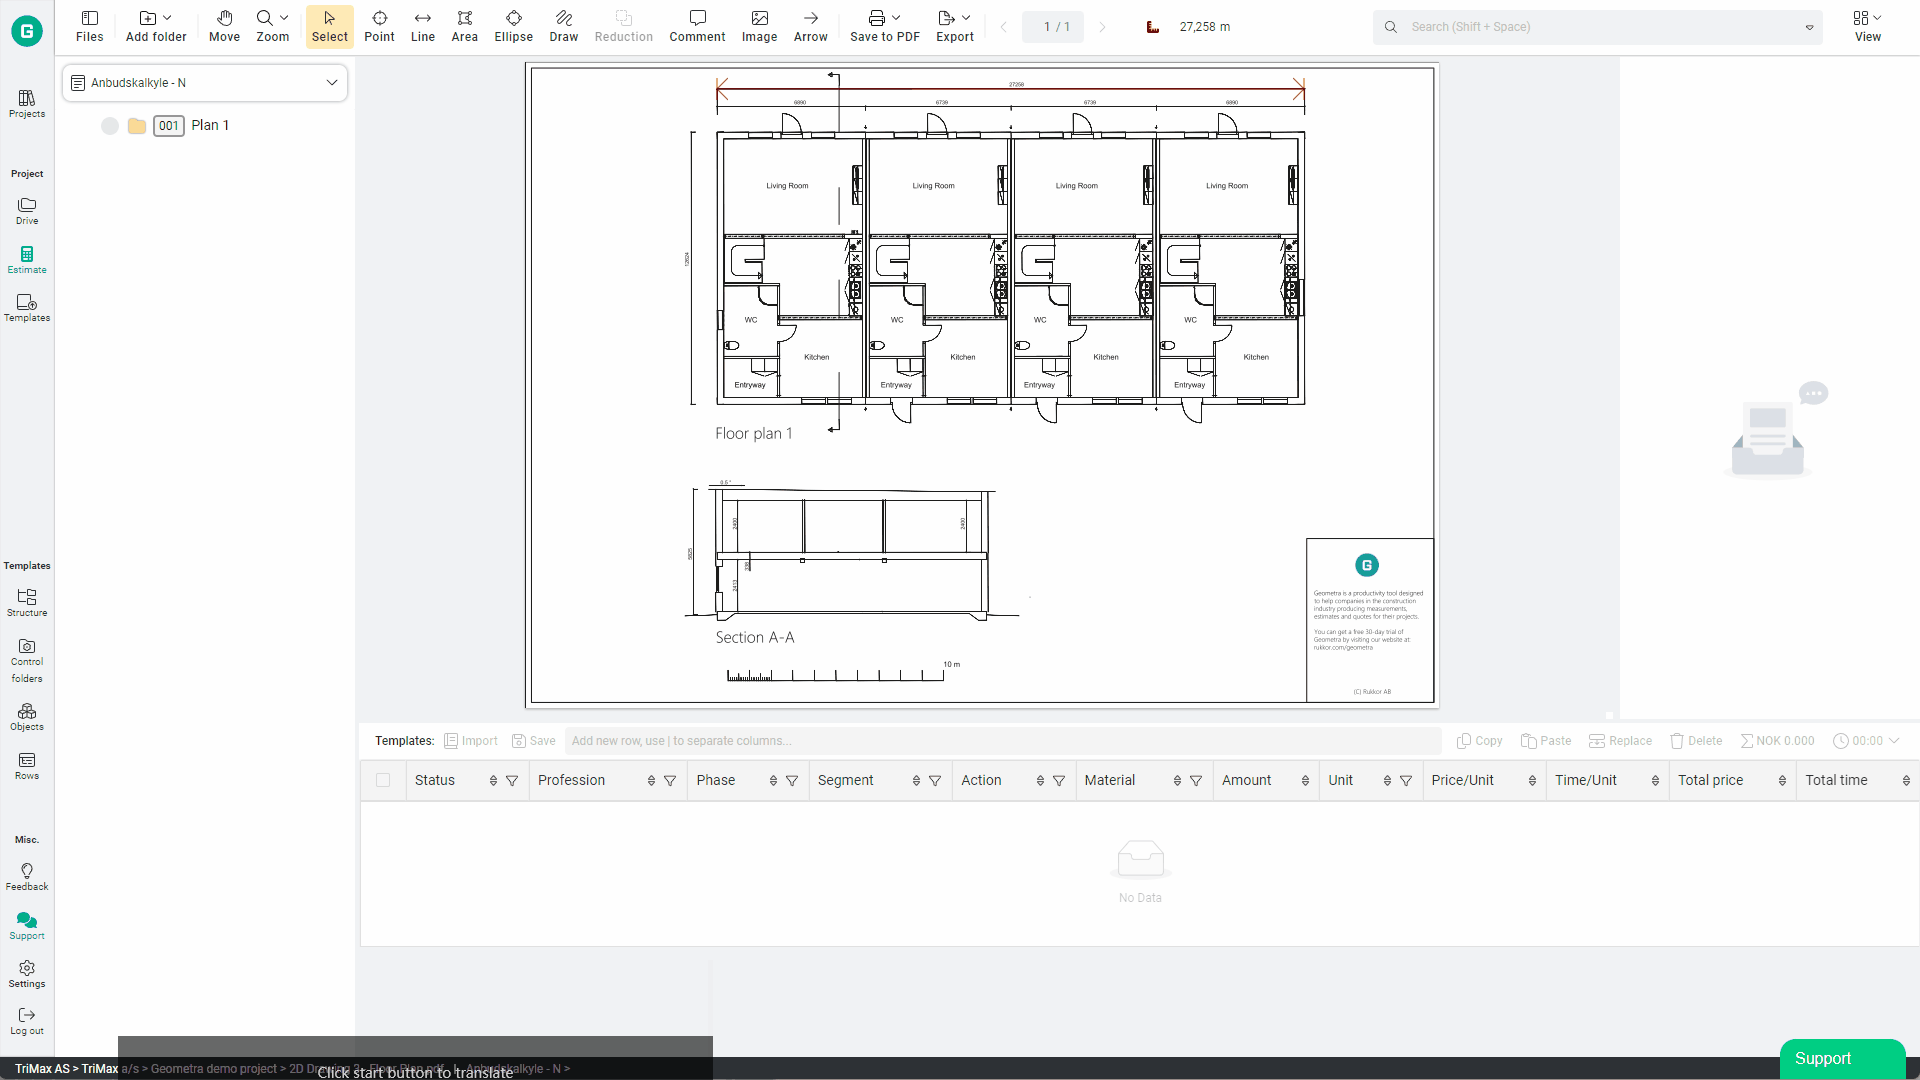Open Templates under Project in sidebar
This screenshot has height=1080, width=1920.
coord(27,308)
